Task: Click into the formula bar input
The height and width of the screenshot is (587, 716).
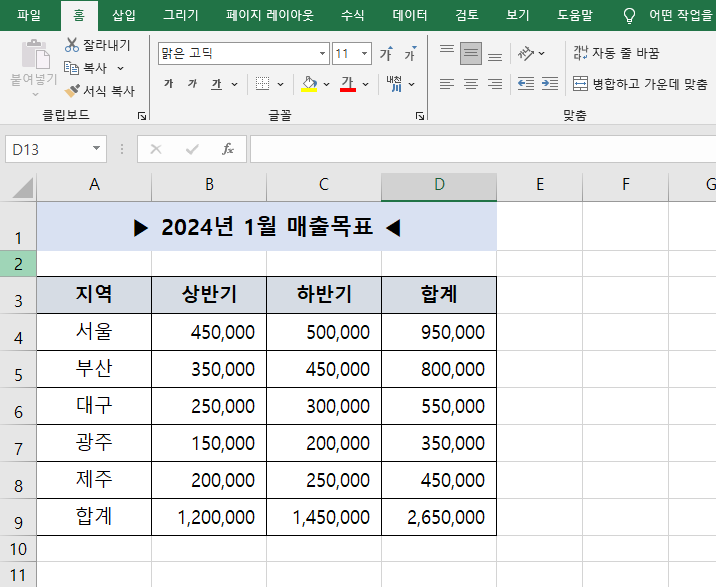Action: coord(483,149)
